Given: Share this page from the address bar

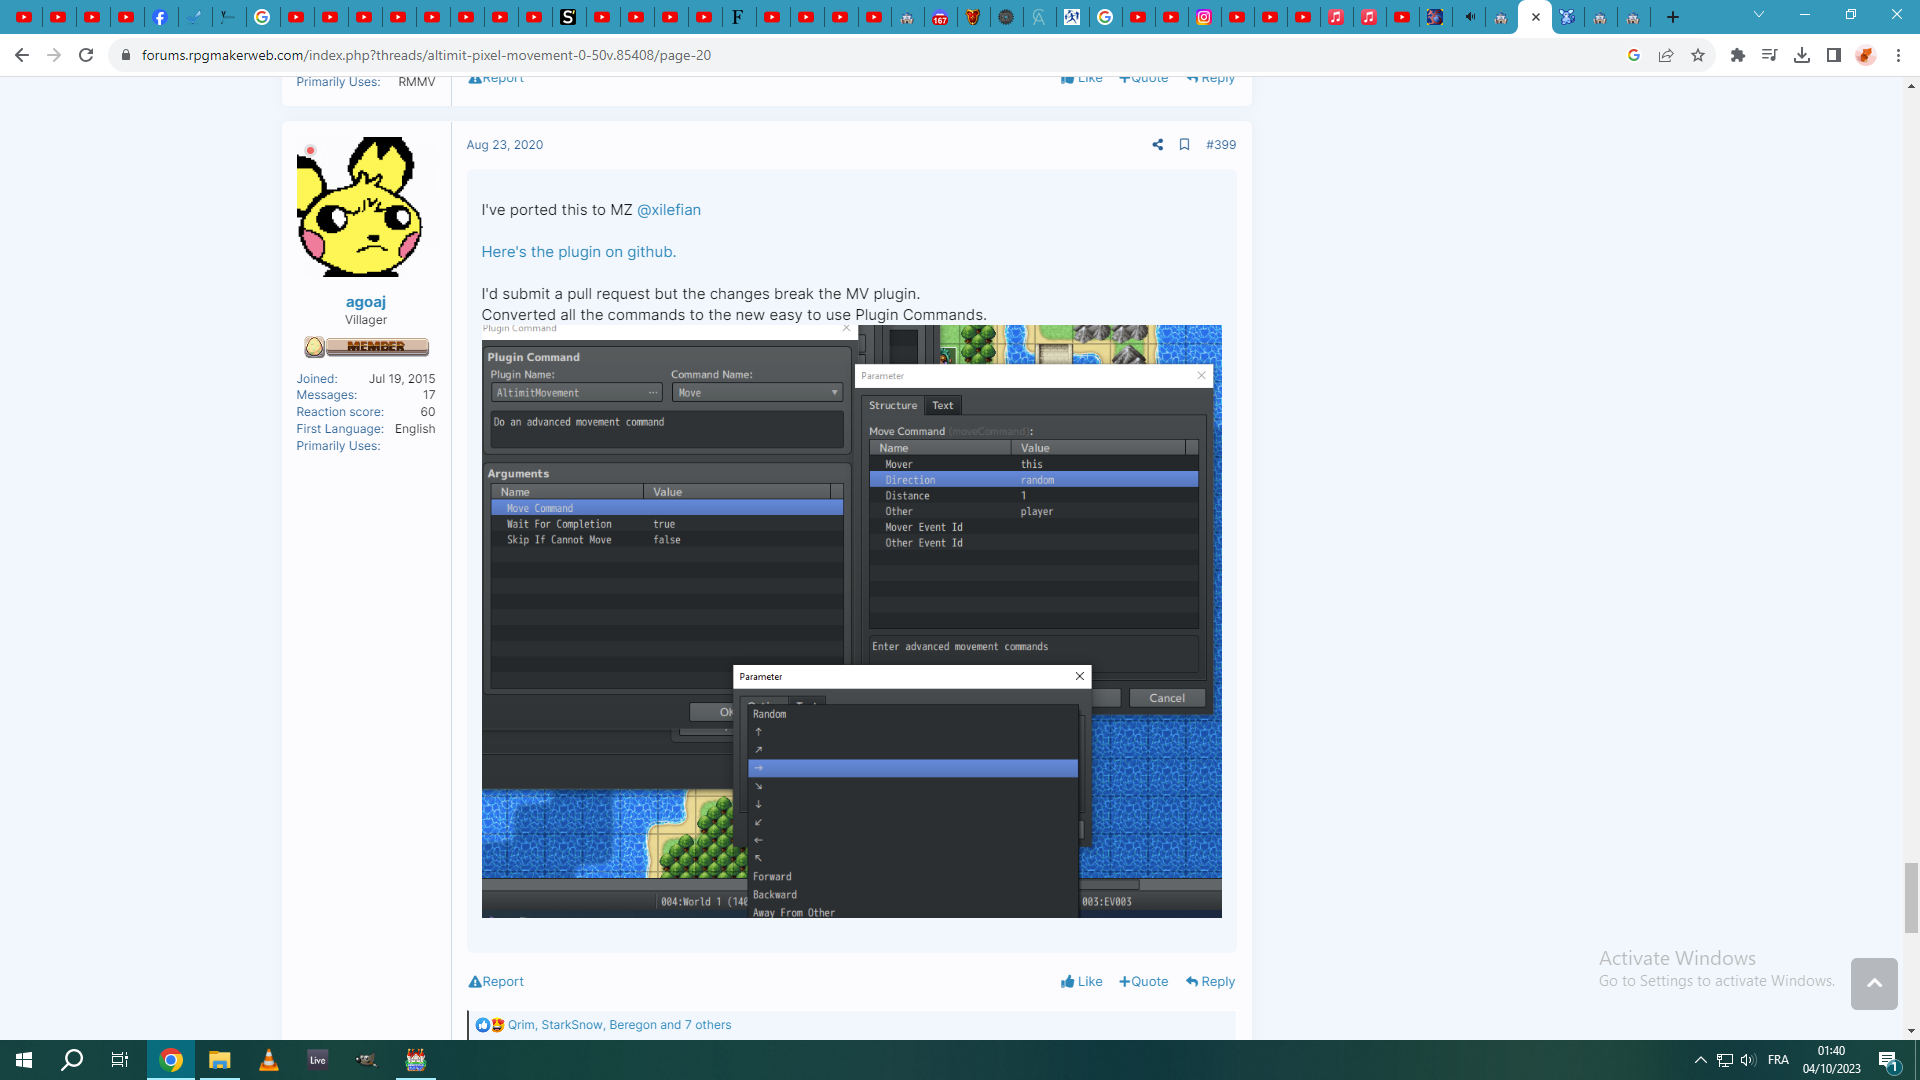Looking at the screenshot, I should pos(1666,55).
